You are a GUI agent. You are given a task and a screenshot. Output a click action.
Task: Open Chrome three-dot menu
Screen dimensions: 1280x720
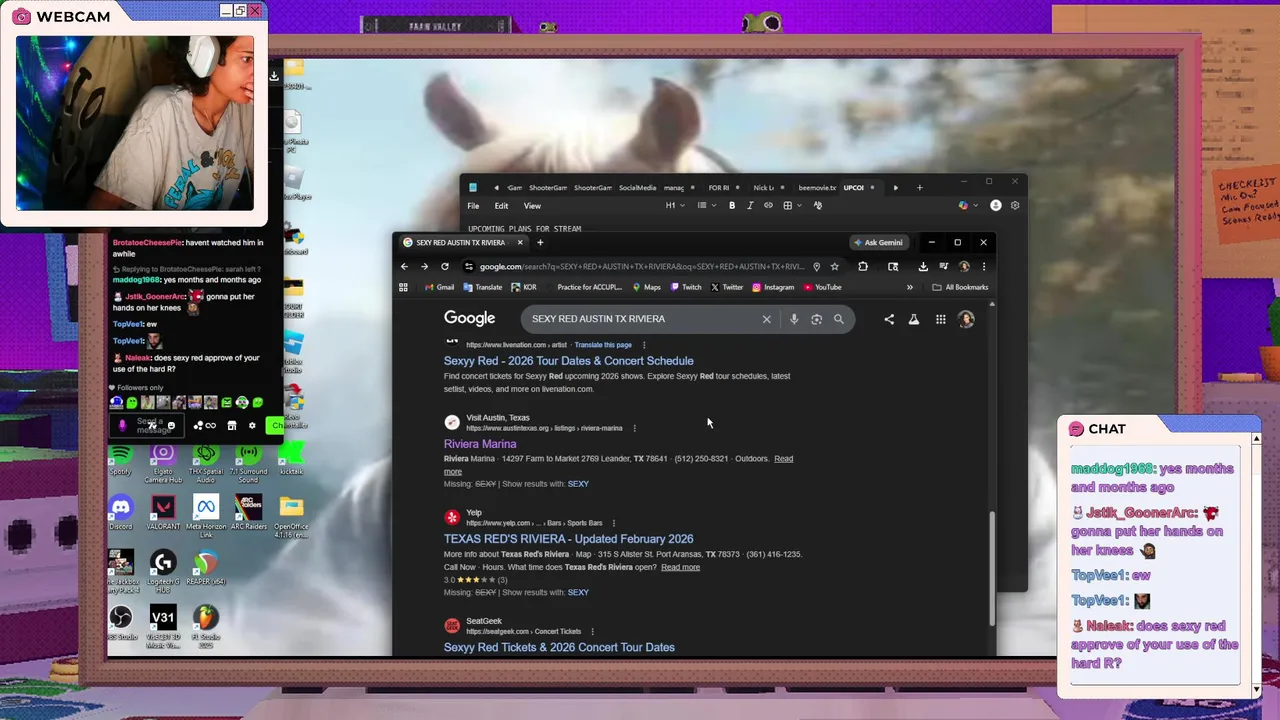pos(984,267)
